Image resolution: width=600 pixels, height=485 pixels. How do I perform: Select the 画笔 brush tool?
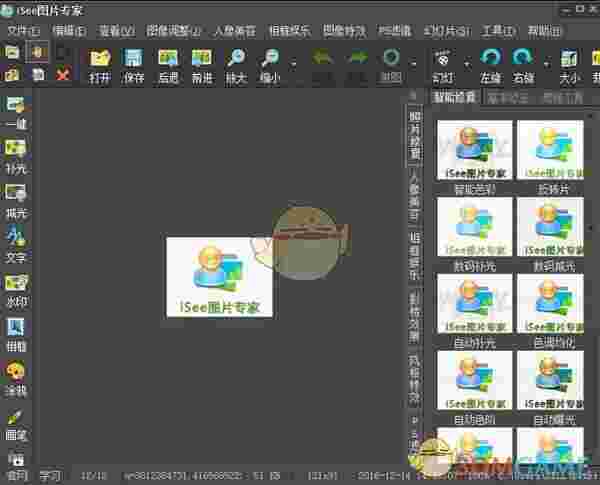pyautogui.click(x=16, y=425)
